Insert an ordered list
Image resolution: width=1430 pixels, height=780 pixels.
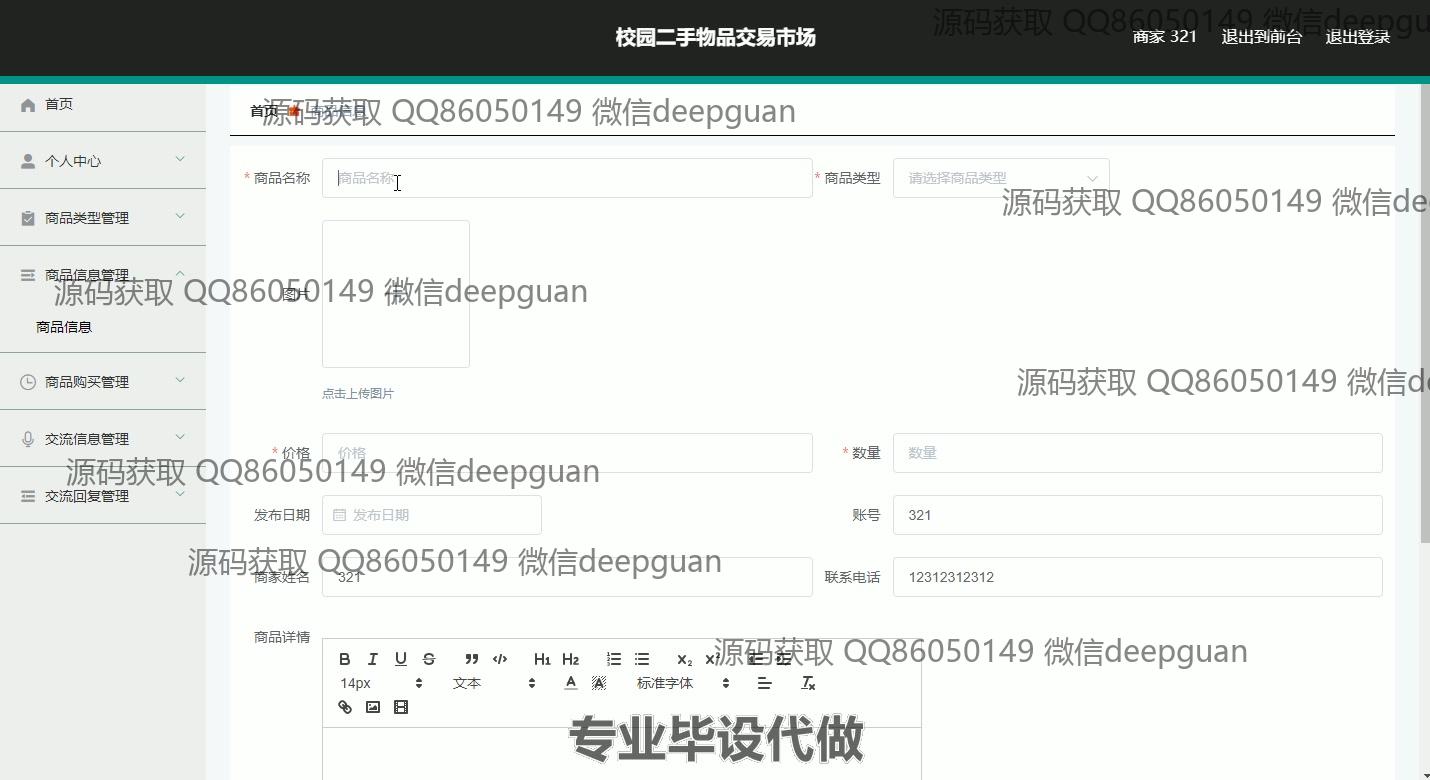point(614,659)
